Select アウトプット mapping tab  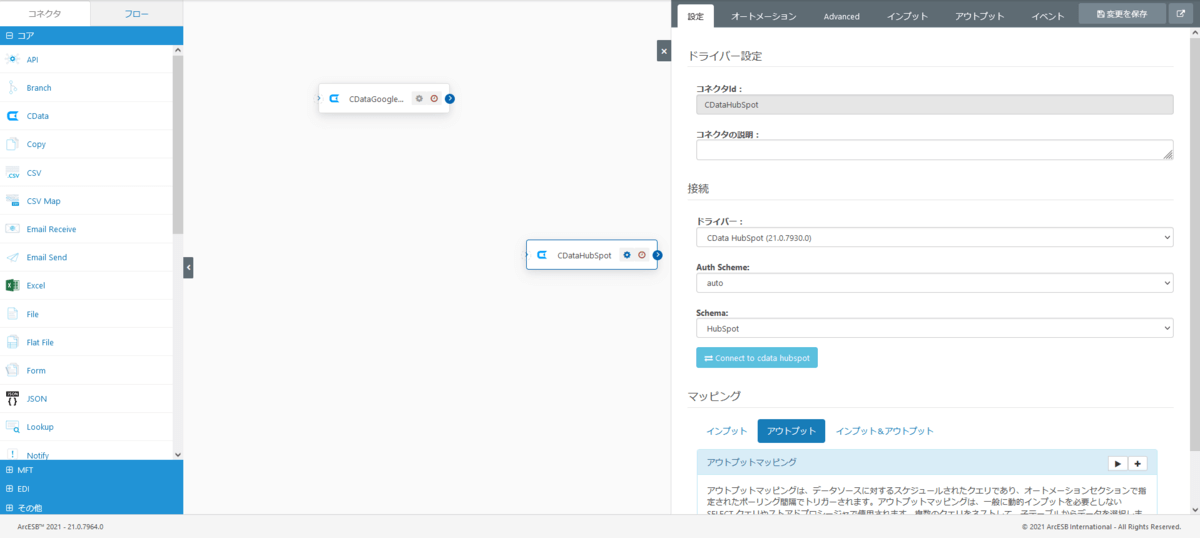click(791, 431)
